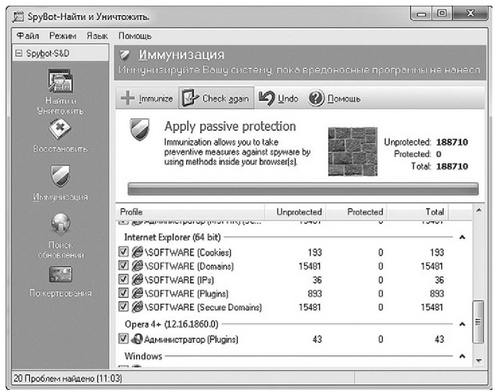
Task: Click the 'Apply passive protection' heading
Action: (230, 127)
